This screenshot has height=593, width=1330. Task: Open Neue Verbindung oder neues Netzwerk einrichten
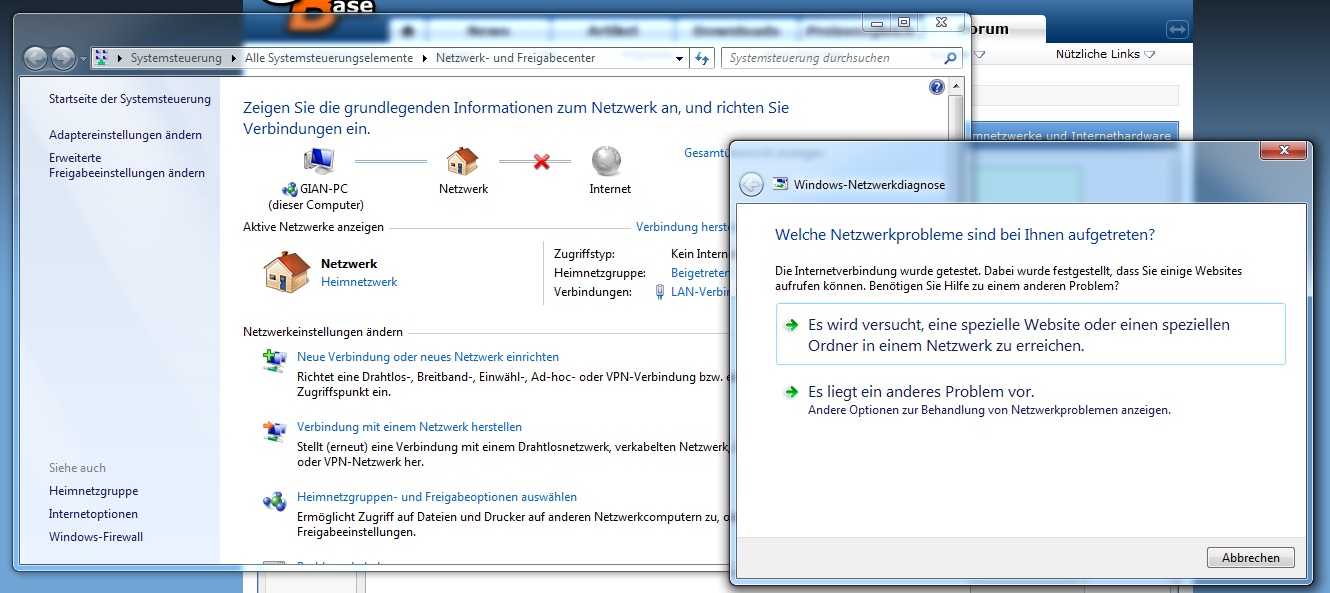click(428, 357)
